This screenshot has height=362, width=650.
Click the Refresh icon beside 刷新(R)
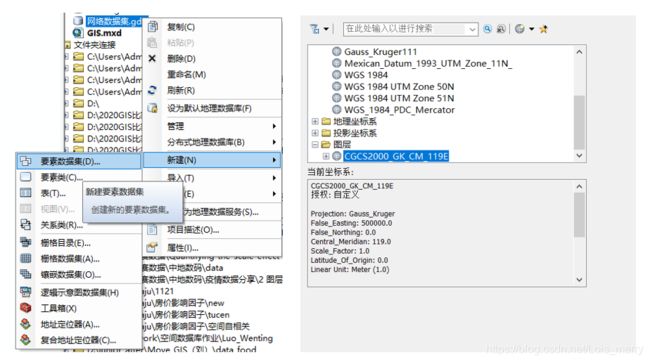click(x=152, y=90)
